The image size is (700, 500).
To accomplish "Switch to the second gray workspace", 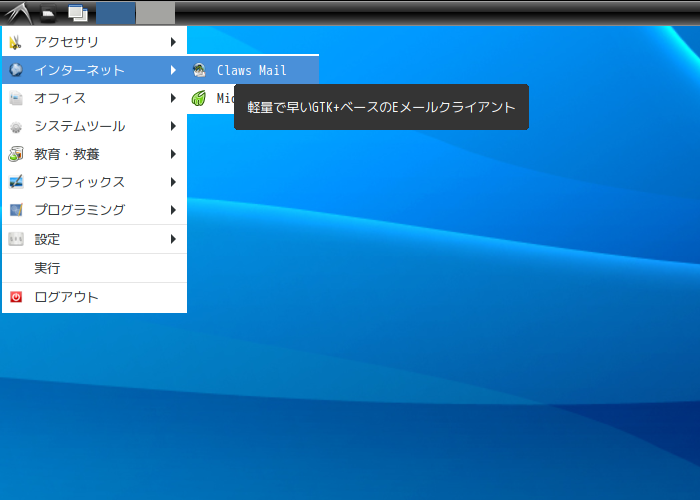I will pos(155,13).
